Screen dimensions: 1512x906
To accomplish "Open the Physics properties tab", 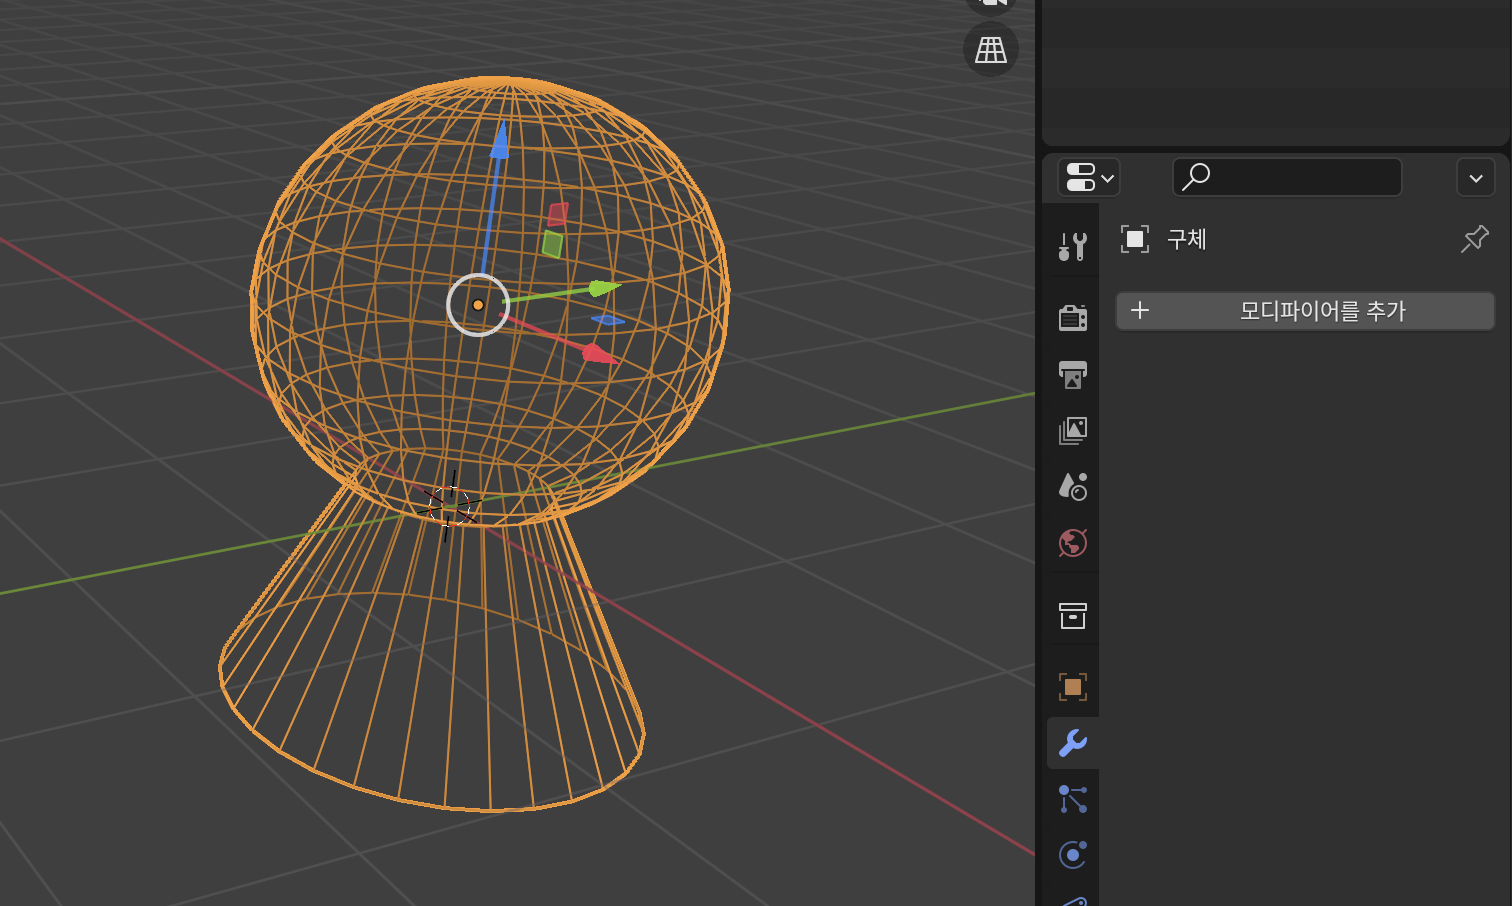I will [x=1073, y=855].
